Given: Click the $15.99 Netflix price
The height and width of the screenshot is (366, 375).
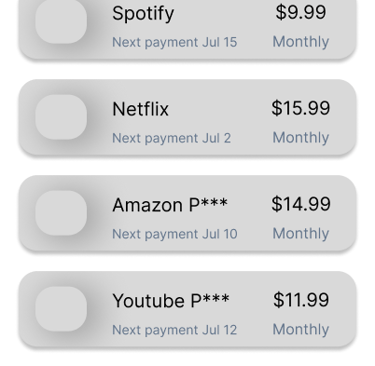Looking at the screenshot, I should click(301, 108).
